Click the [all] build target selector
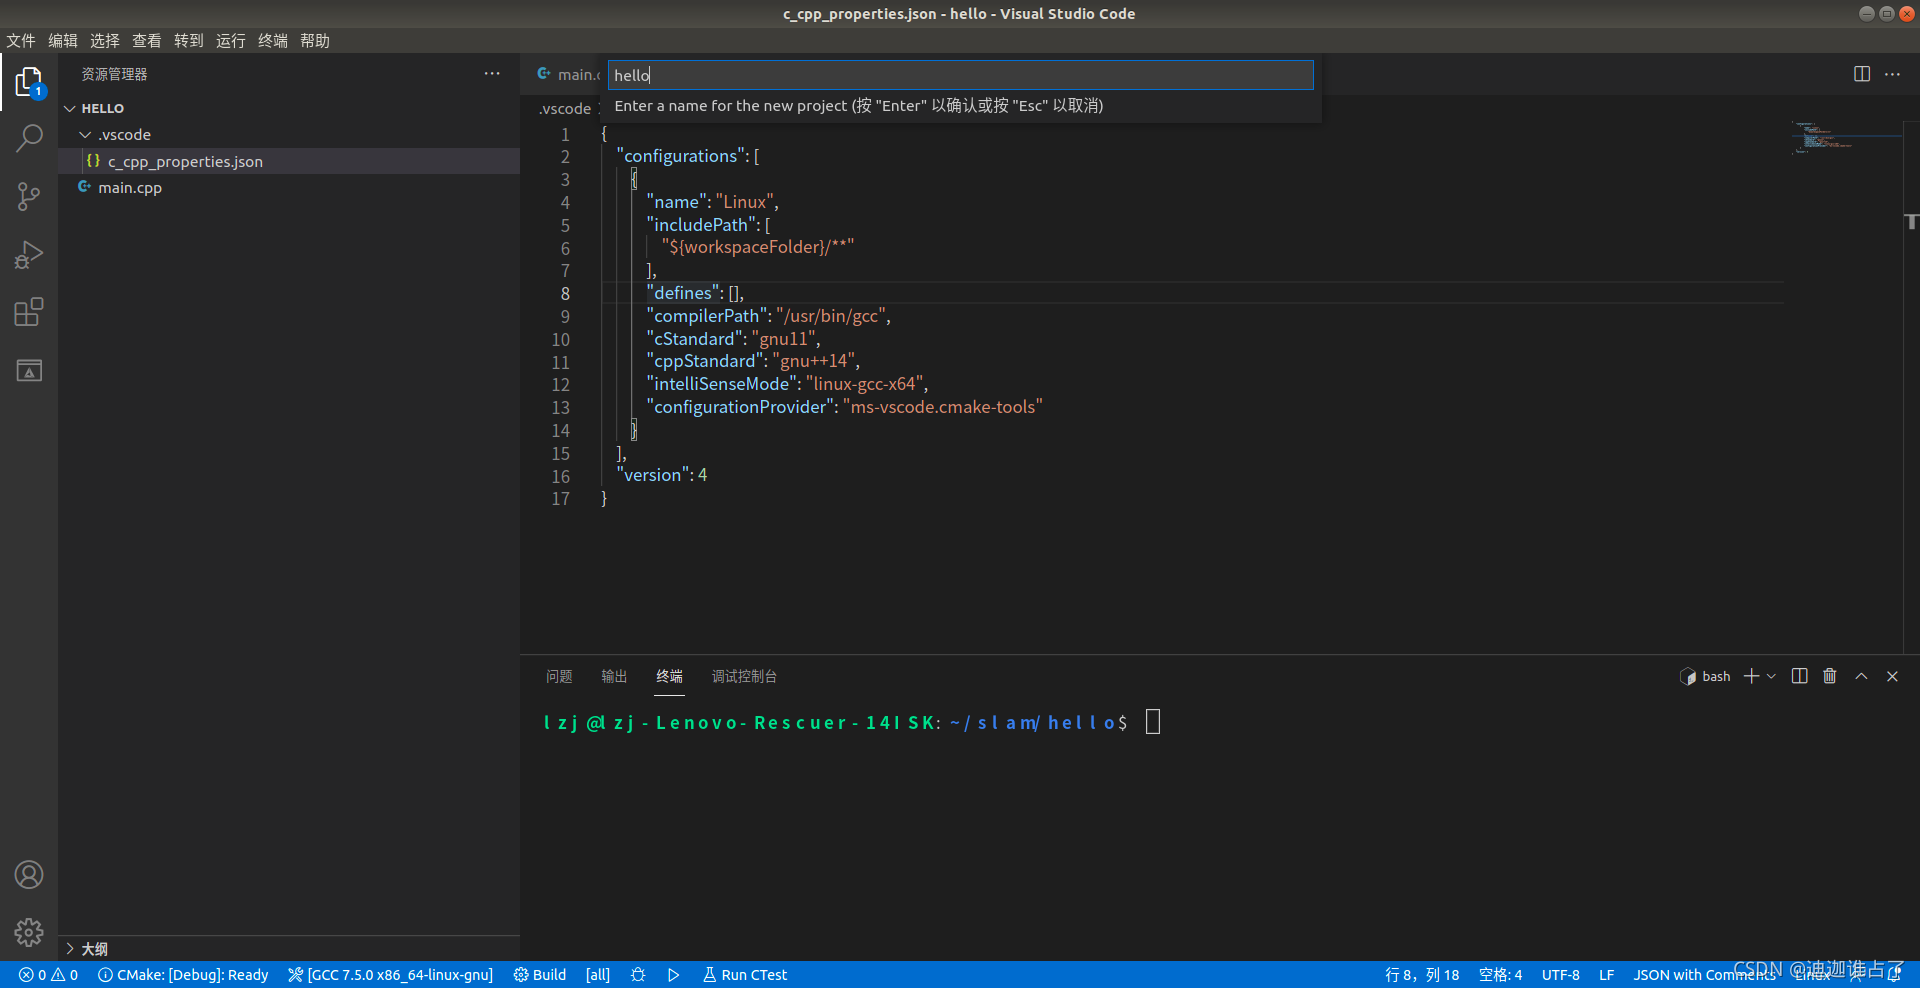1920x988 pixels. tap(598, 975)
